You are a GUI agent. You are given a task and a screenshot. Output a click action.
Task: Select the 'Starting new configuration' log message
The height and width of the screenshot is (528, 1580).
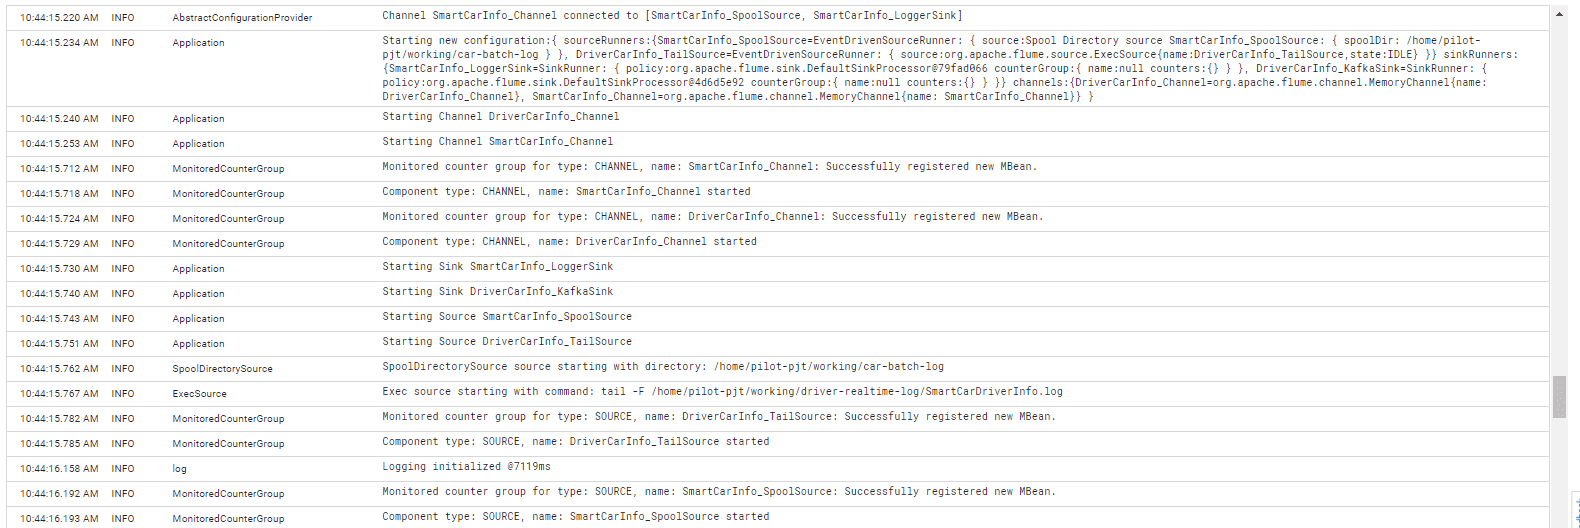[950, 68]
